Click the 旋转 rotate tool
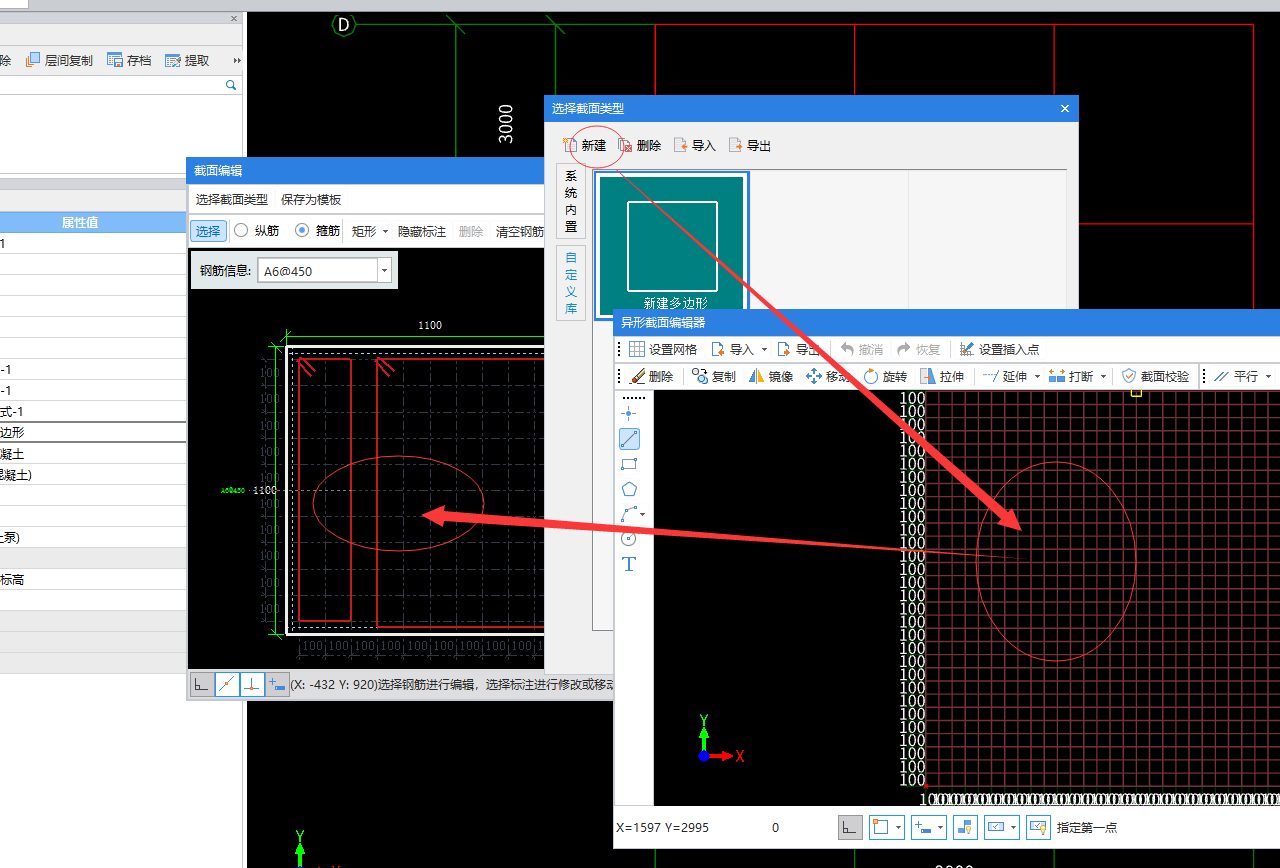Image resolution: width=1280 pixels, height=868 pixels. tap(884, 376)
